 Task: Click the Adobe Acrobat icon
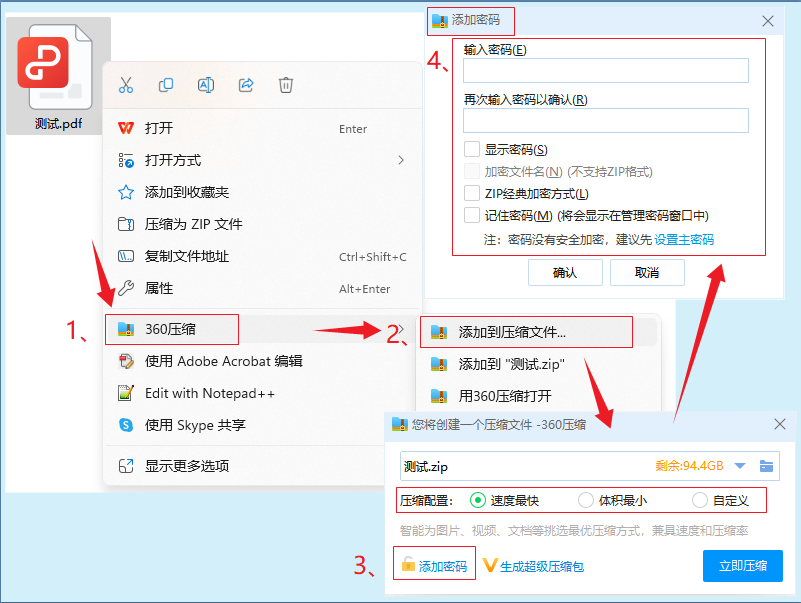click(126, 361)
